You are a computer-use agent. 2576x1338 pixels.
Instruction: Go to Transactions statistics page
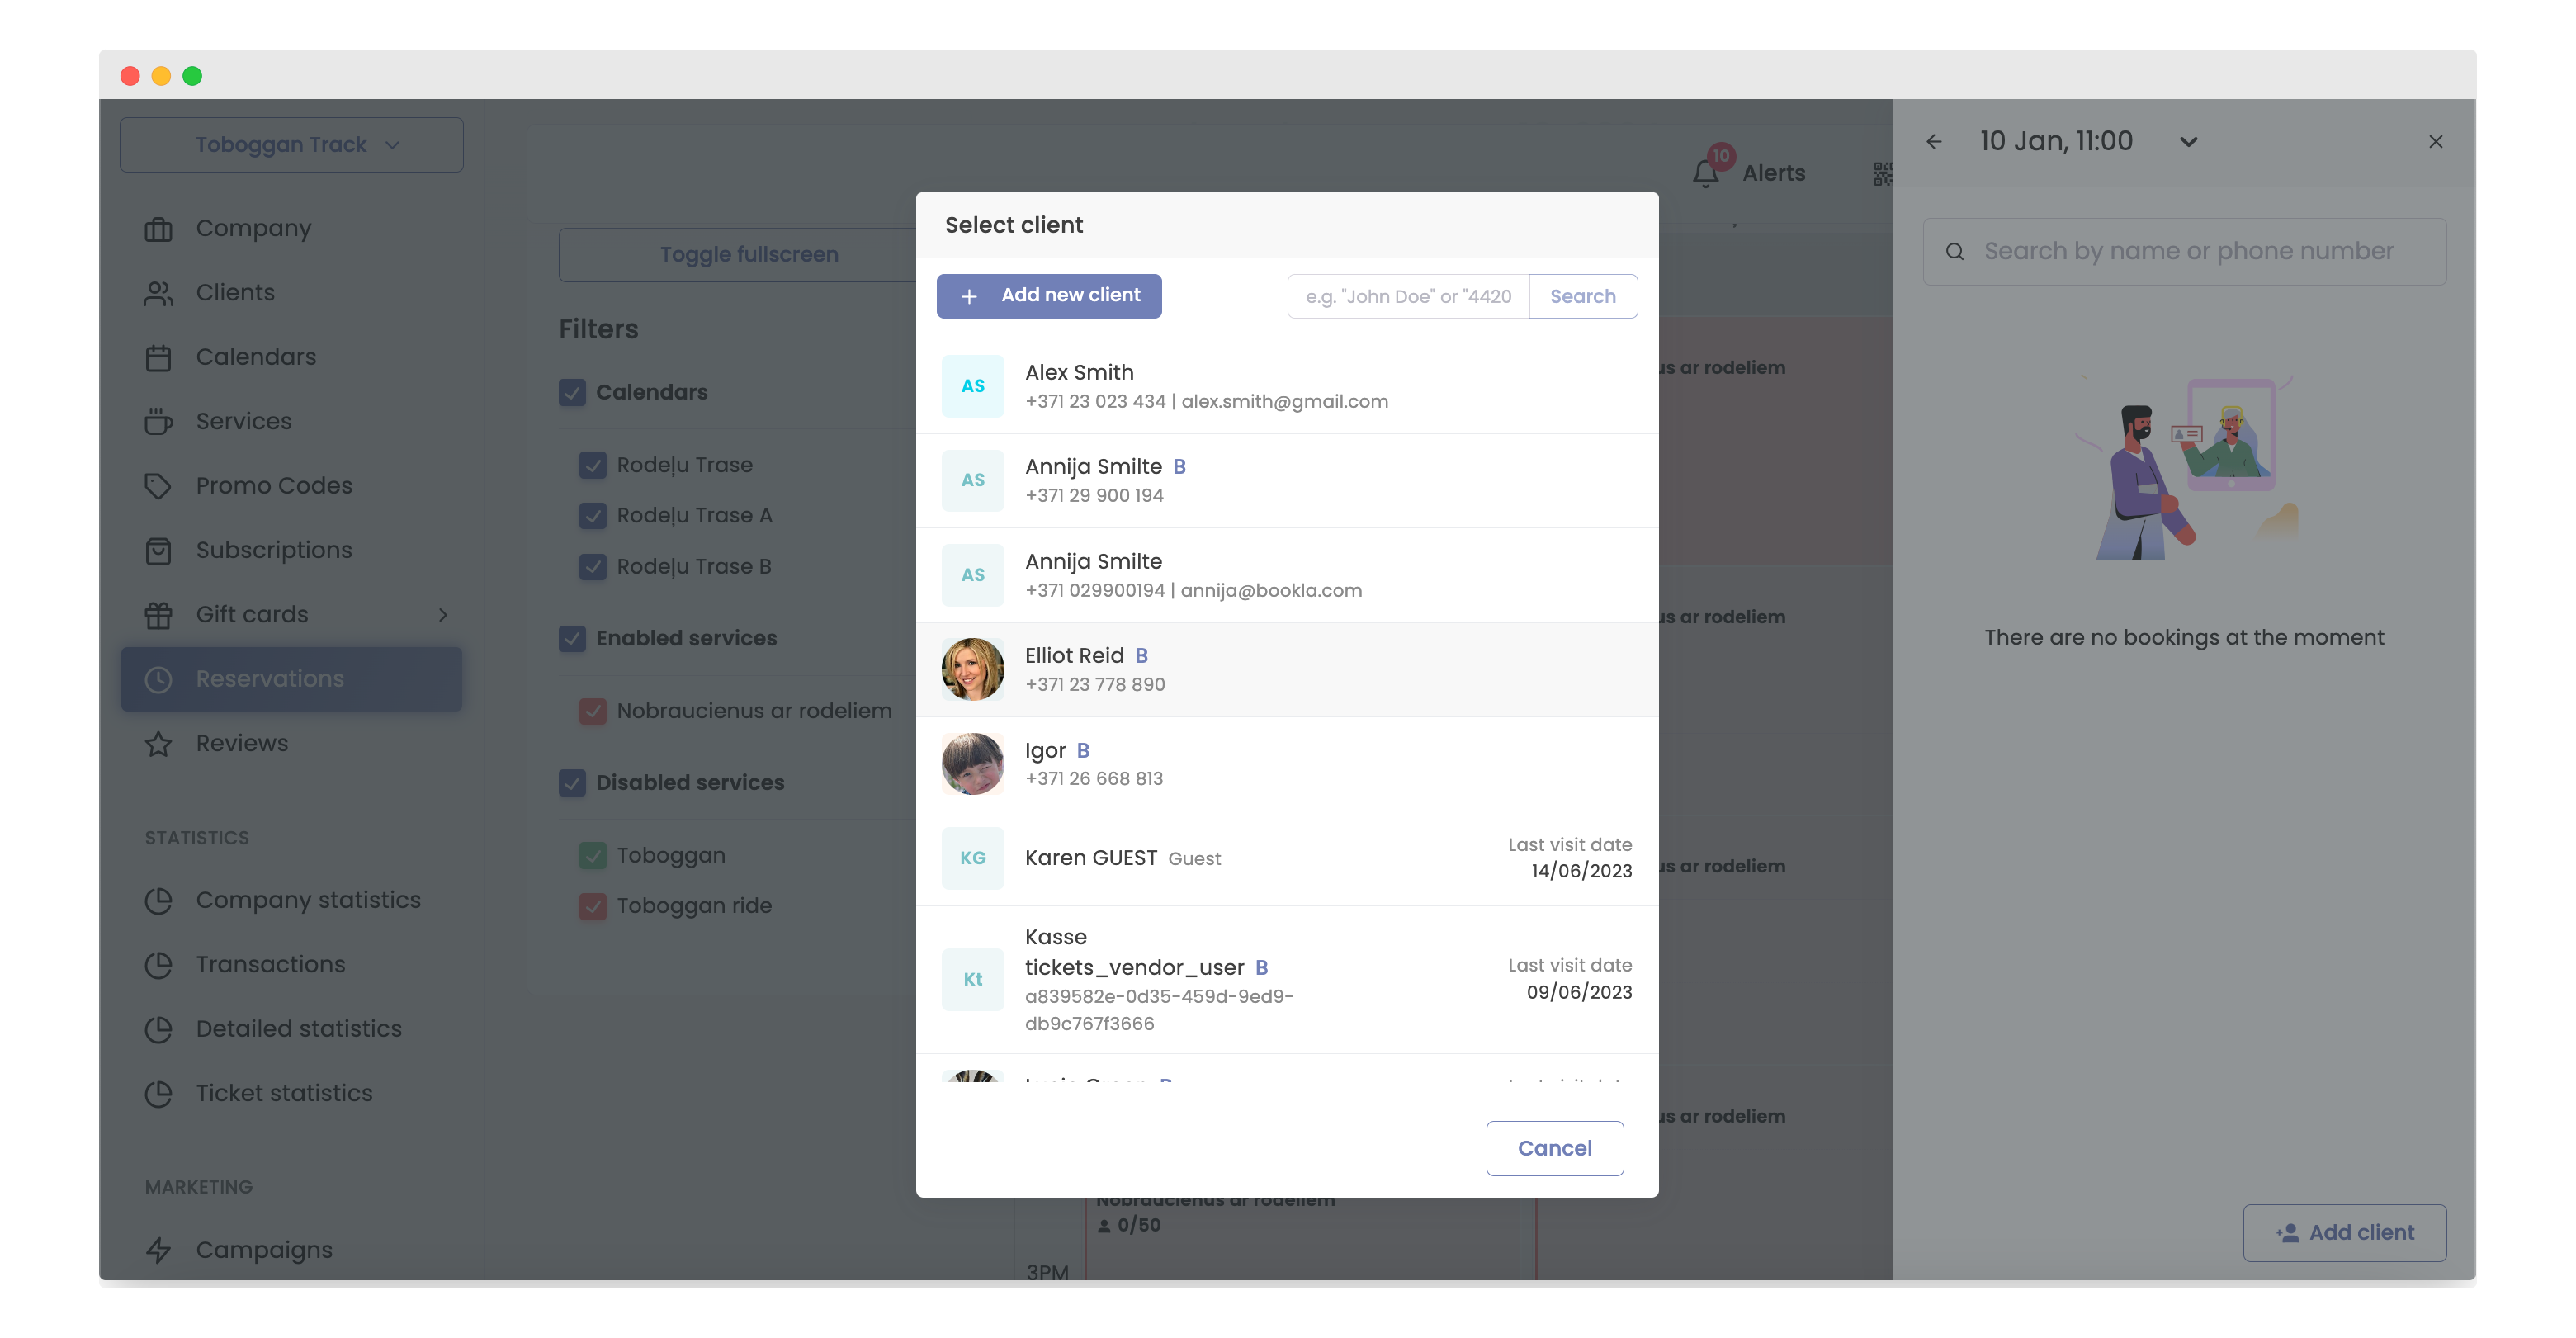(270, 965)
